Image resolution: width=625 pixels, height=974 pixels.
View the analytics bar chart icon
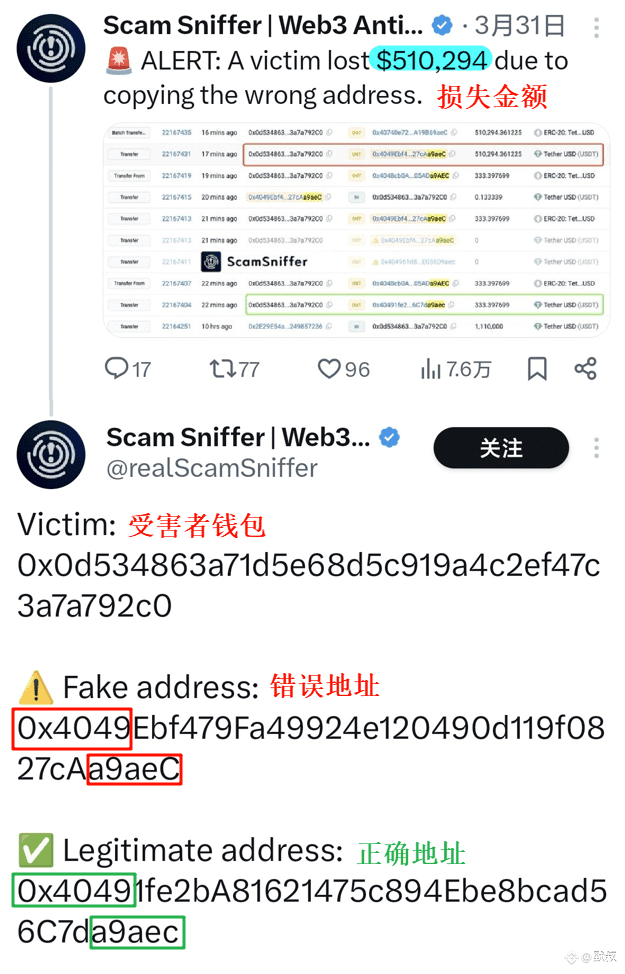click(431, 369)
